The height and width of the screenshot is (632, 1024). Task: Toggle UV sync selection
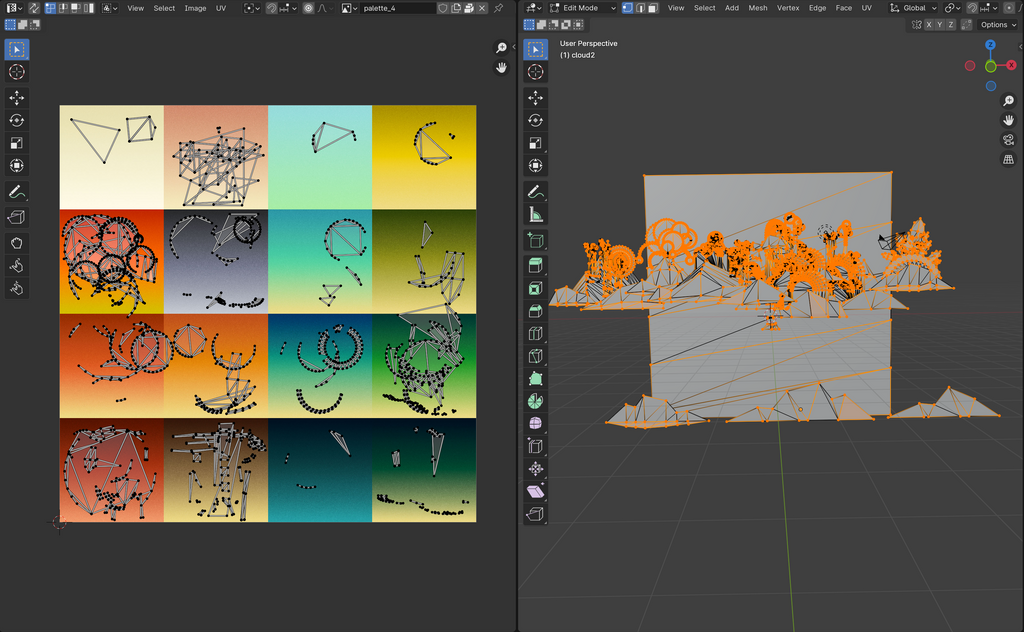point(33,8)
